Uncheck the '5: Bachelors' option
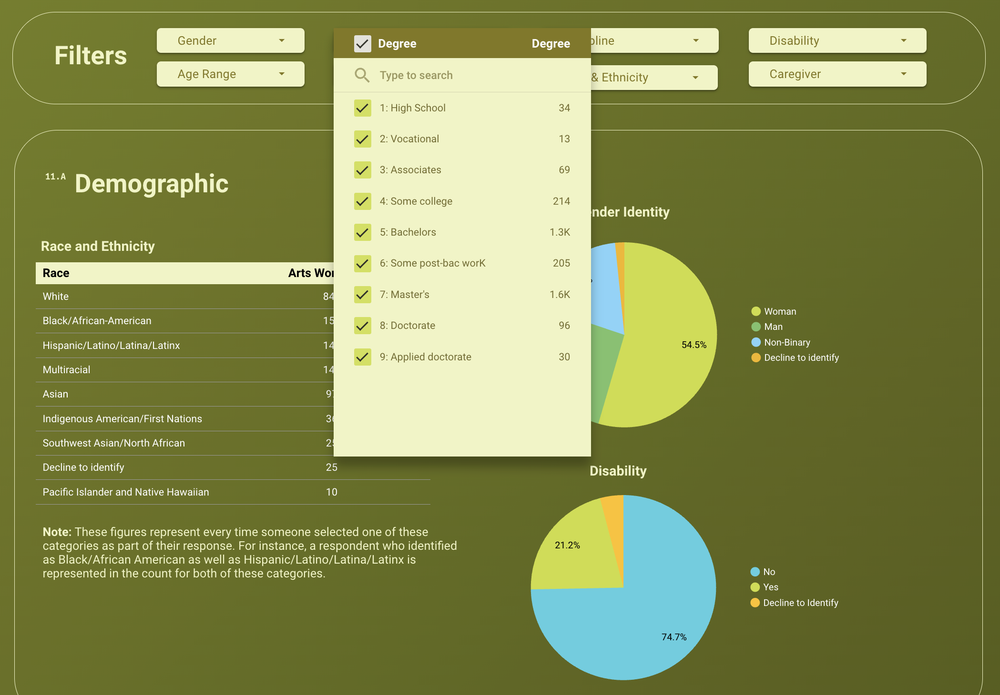This screenshot has width=1000, height=695. coord(362,232)
